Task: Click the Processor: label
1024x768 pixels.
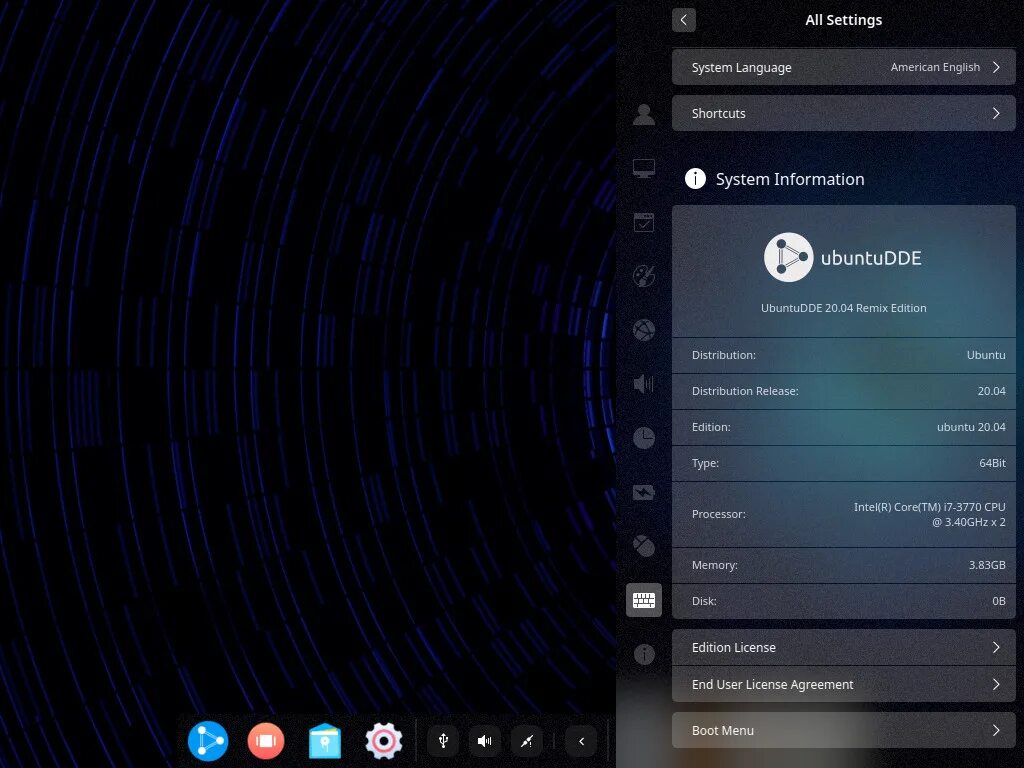Action: pyautogui.click(x=718, y=514)
